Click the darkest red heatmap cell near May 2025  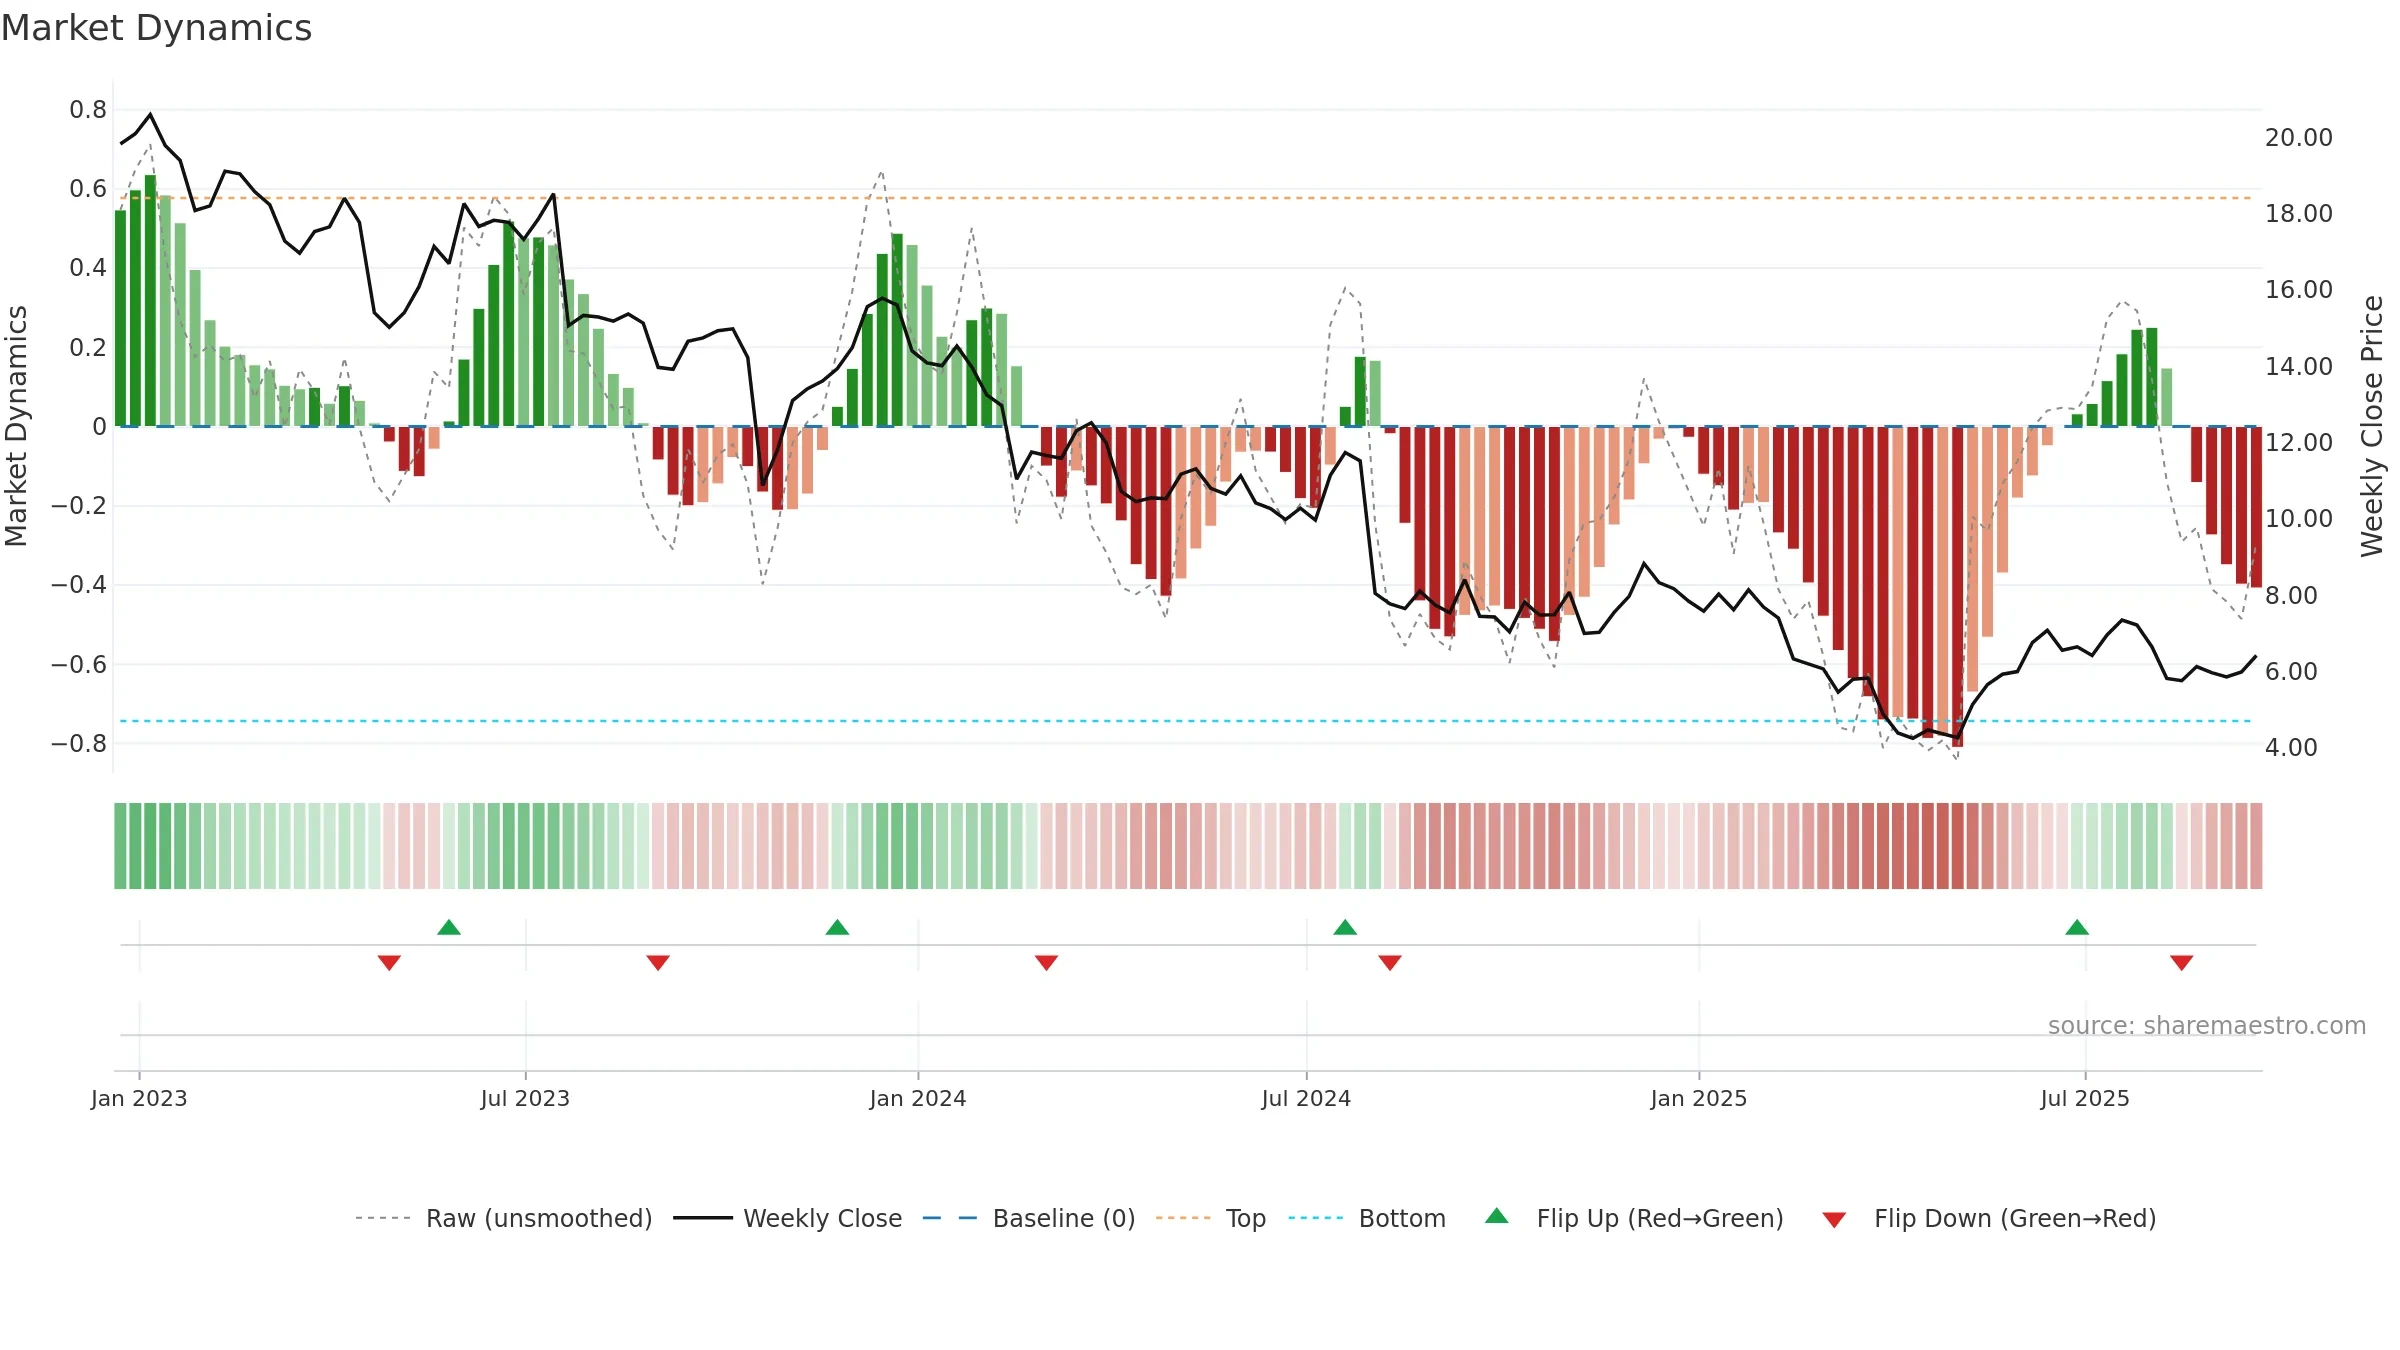[1957, 846]
